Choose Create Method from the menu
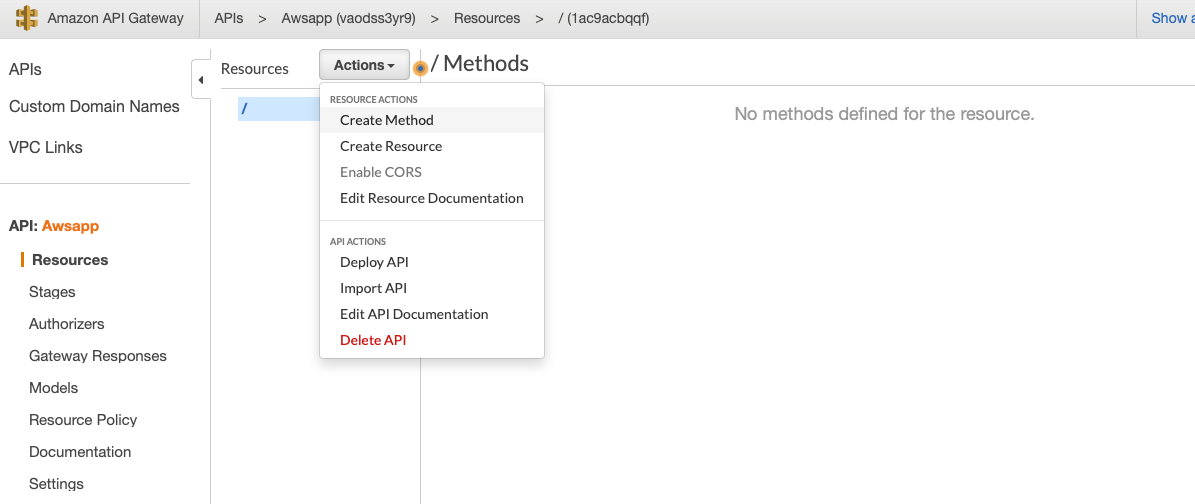 [x=431, y=120]
